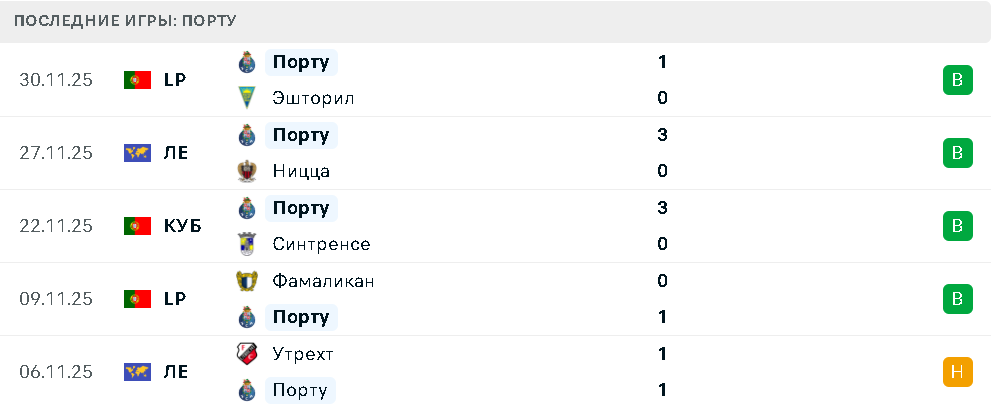Click Porto crest in the 30.11.25 match
Screen dimensions: 991x406
[x=247, y=62]
